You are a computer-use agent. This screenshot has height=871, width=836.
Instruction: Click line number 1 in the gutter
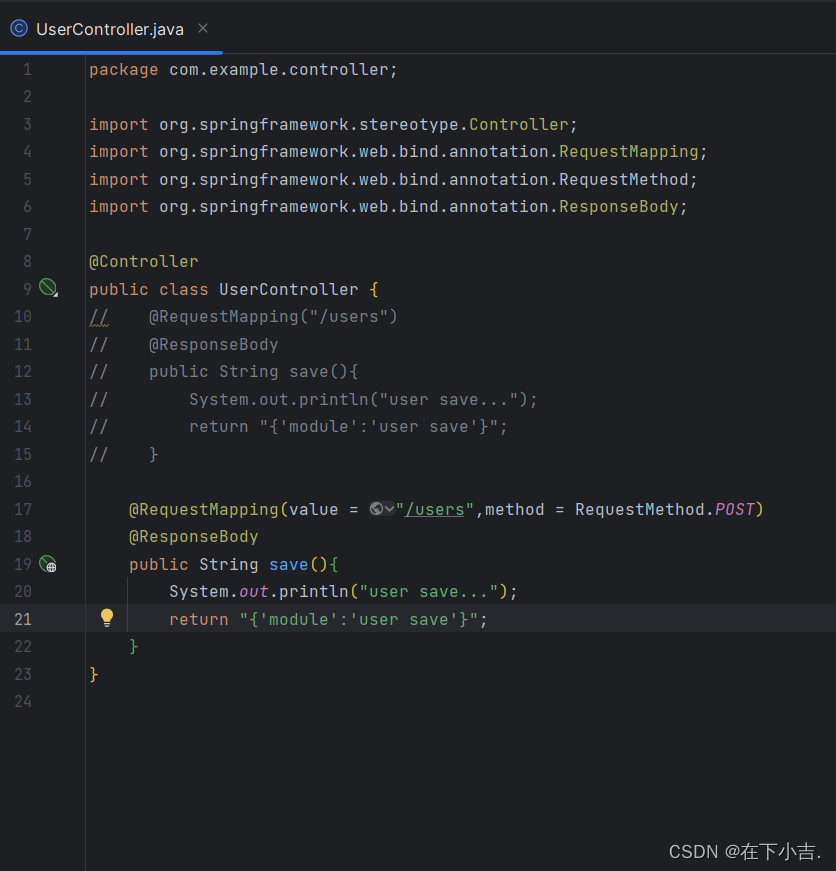pyautogui.click(x=27, y=70)
